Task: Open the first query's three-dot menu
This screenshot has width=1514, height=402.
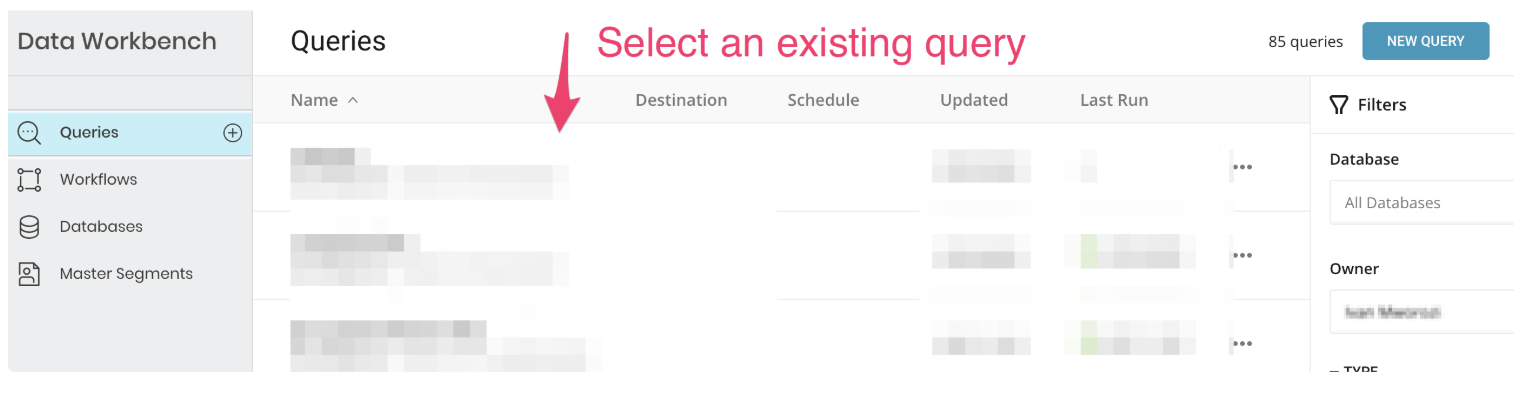Action: (x=1242, y=167)
